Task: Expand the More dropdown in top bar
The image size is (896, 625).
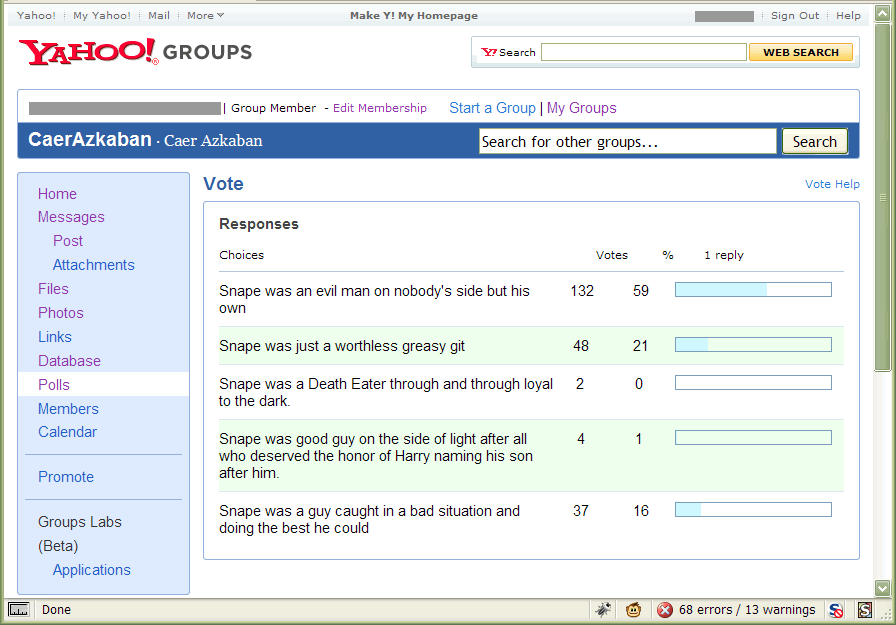Action: [205, 15]
